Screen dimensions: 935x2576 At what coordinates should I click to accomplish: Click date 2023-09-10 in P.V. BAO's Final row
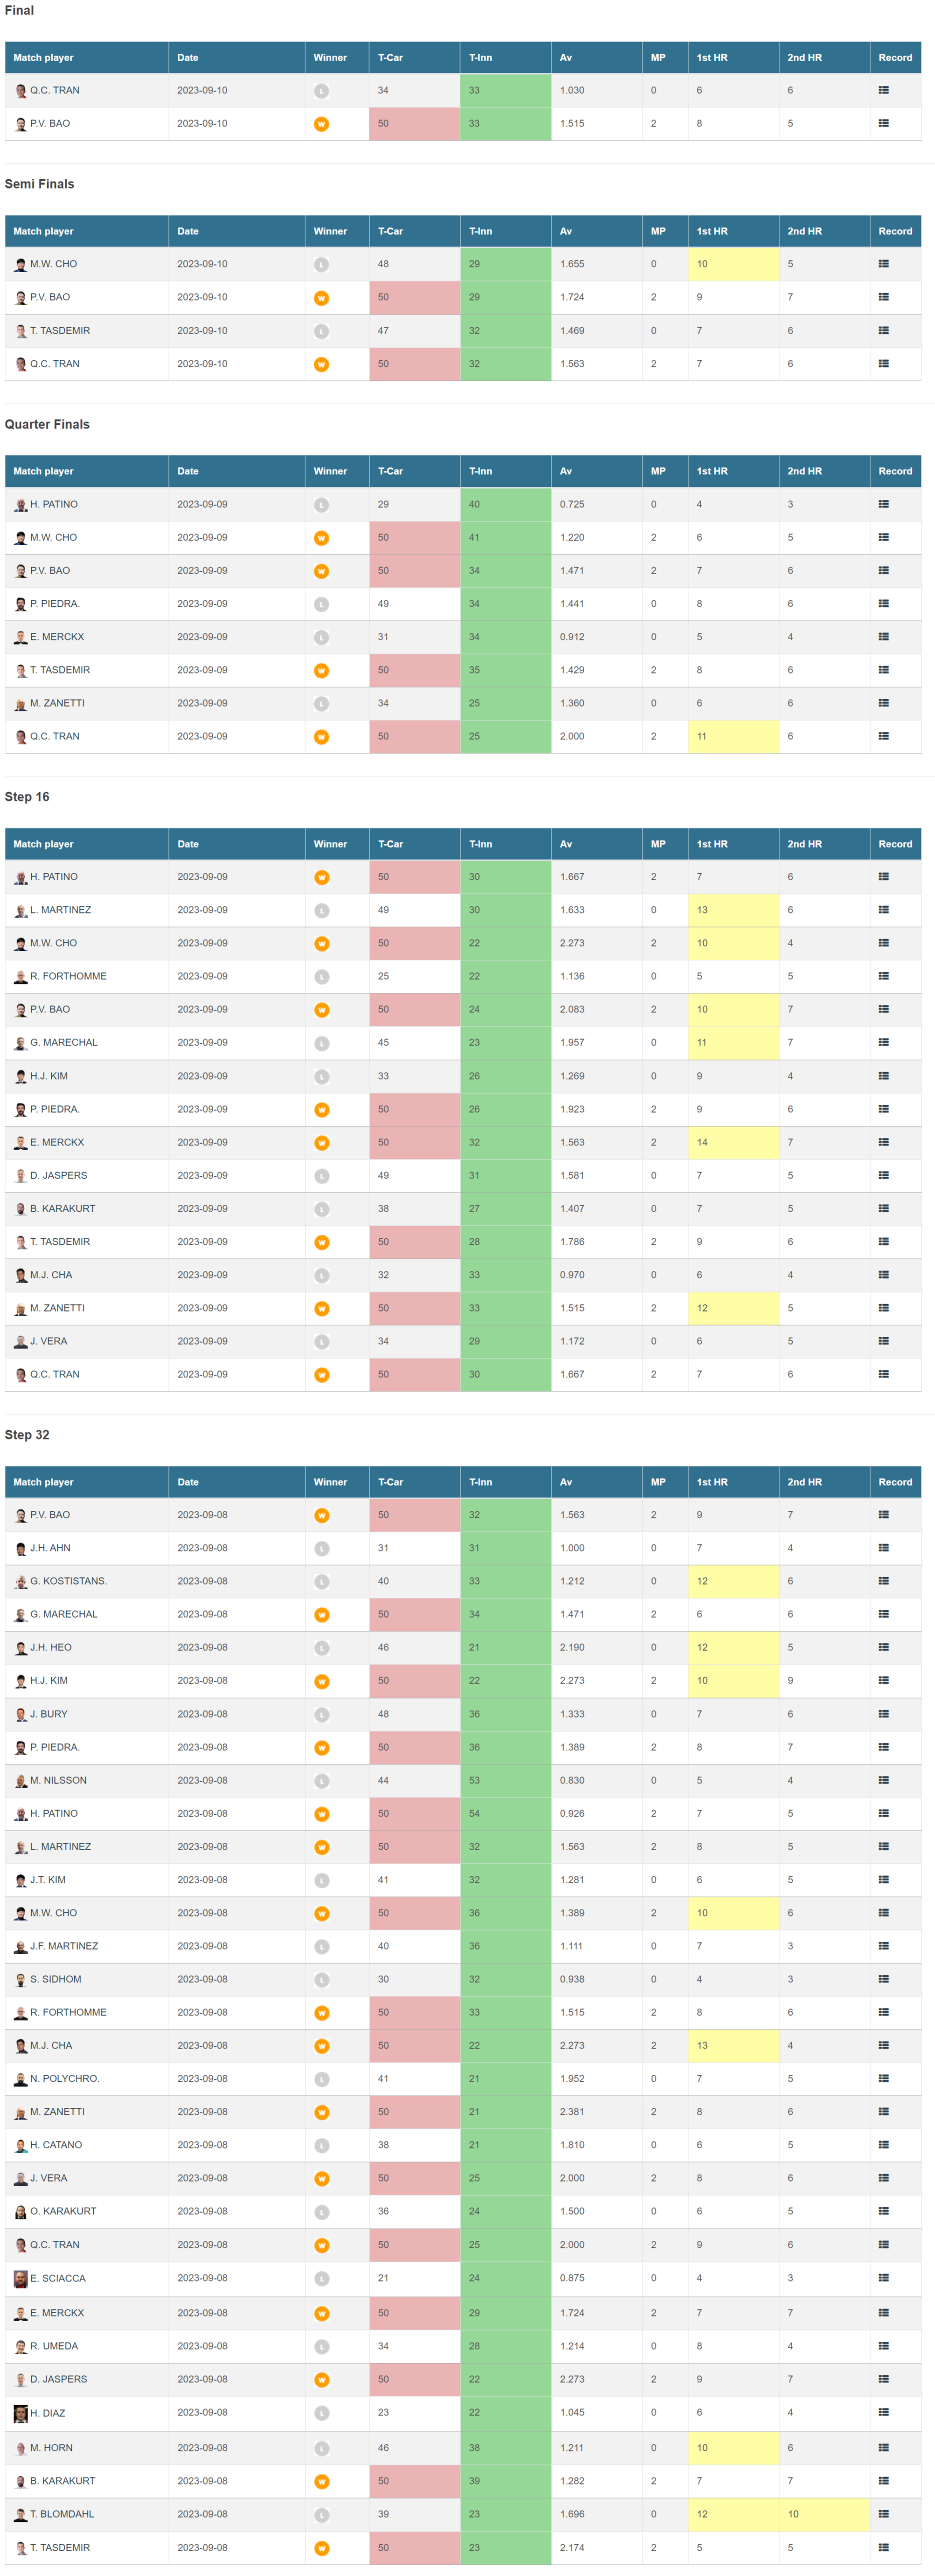(x=202, y=124)
